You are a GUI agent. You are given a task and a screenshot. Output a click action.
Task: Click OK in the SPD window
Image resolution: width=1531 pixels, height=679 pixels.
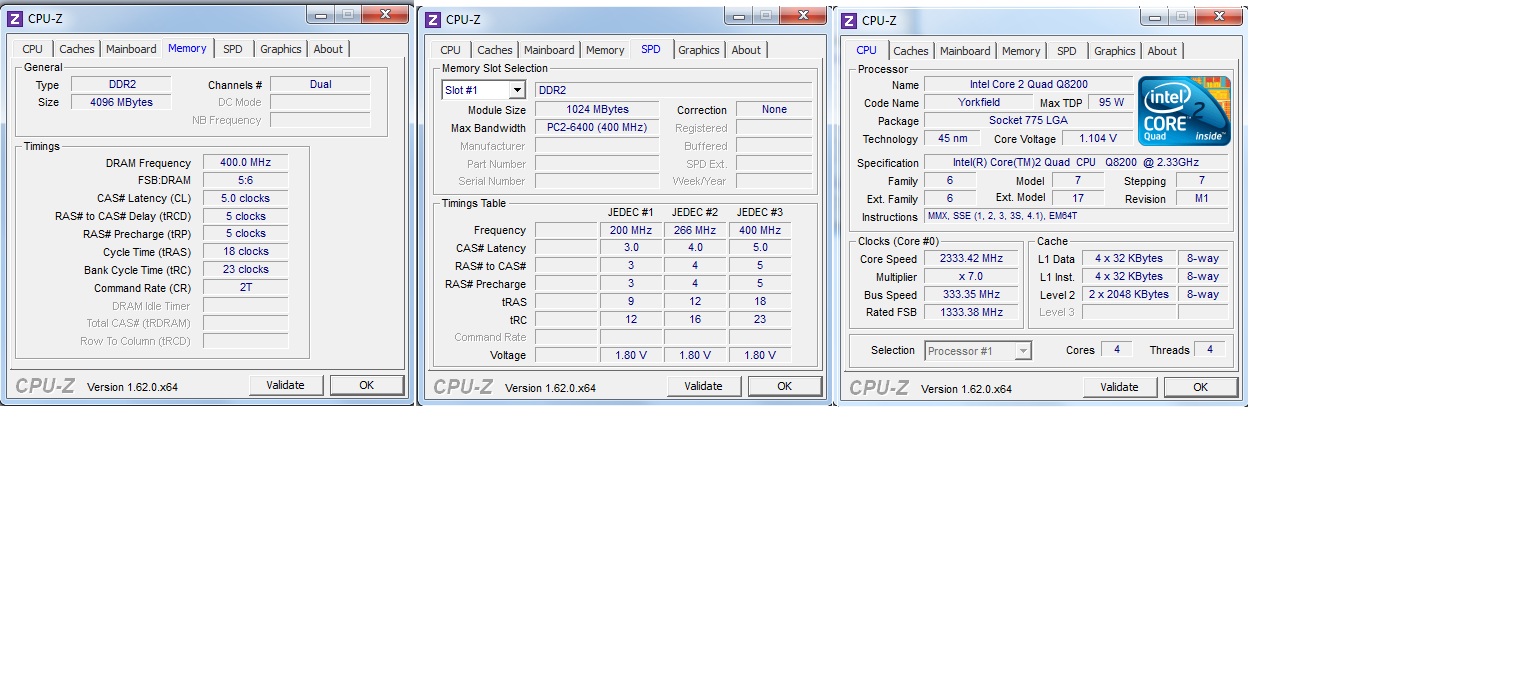[x=785, y=386]
